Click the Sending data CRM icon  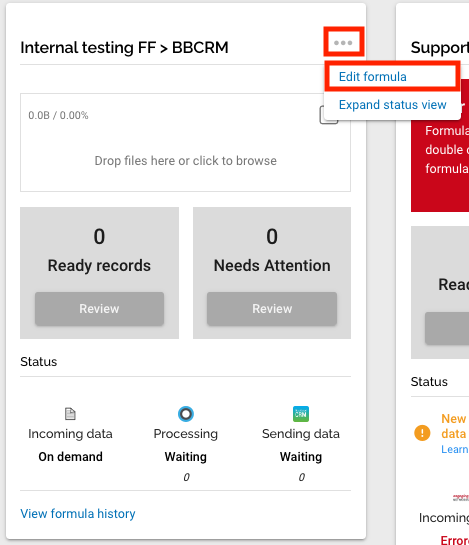(301, 414)
